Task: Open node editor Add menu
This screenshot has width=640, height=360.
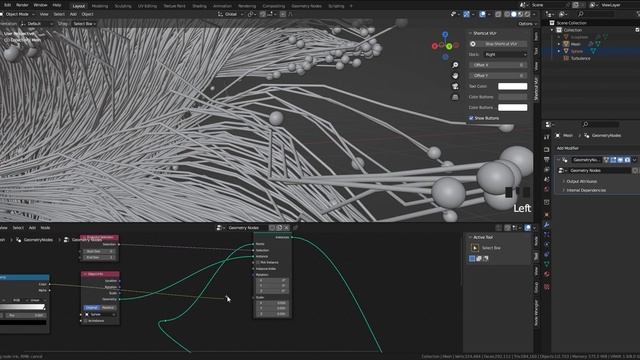Action: (x=32, y=228)
